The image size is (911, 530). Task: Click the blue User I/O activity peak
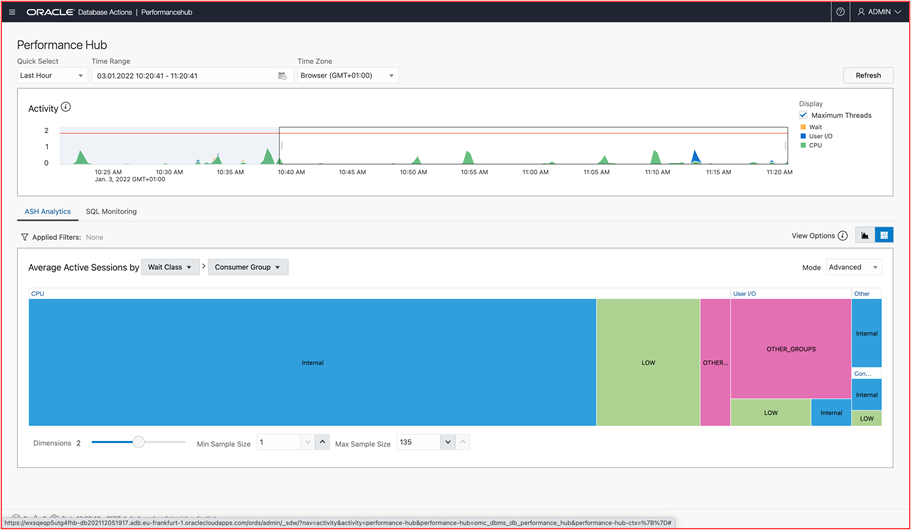click(695, 157)
